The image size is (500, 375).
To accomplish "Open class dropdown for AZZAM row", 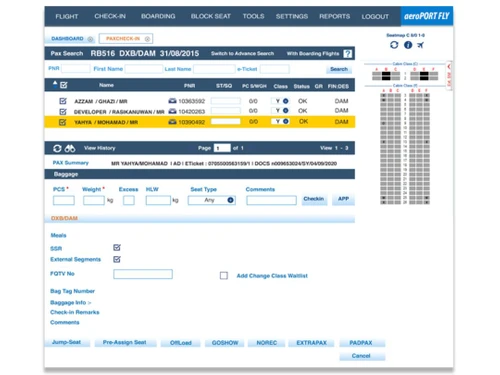I will (286, 101).
